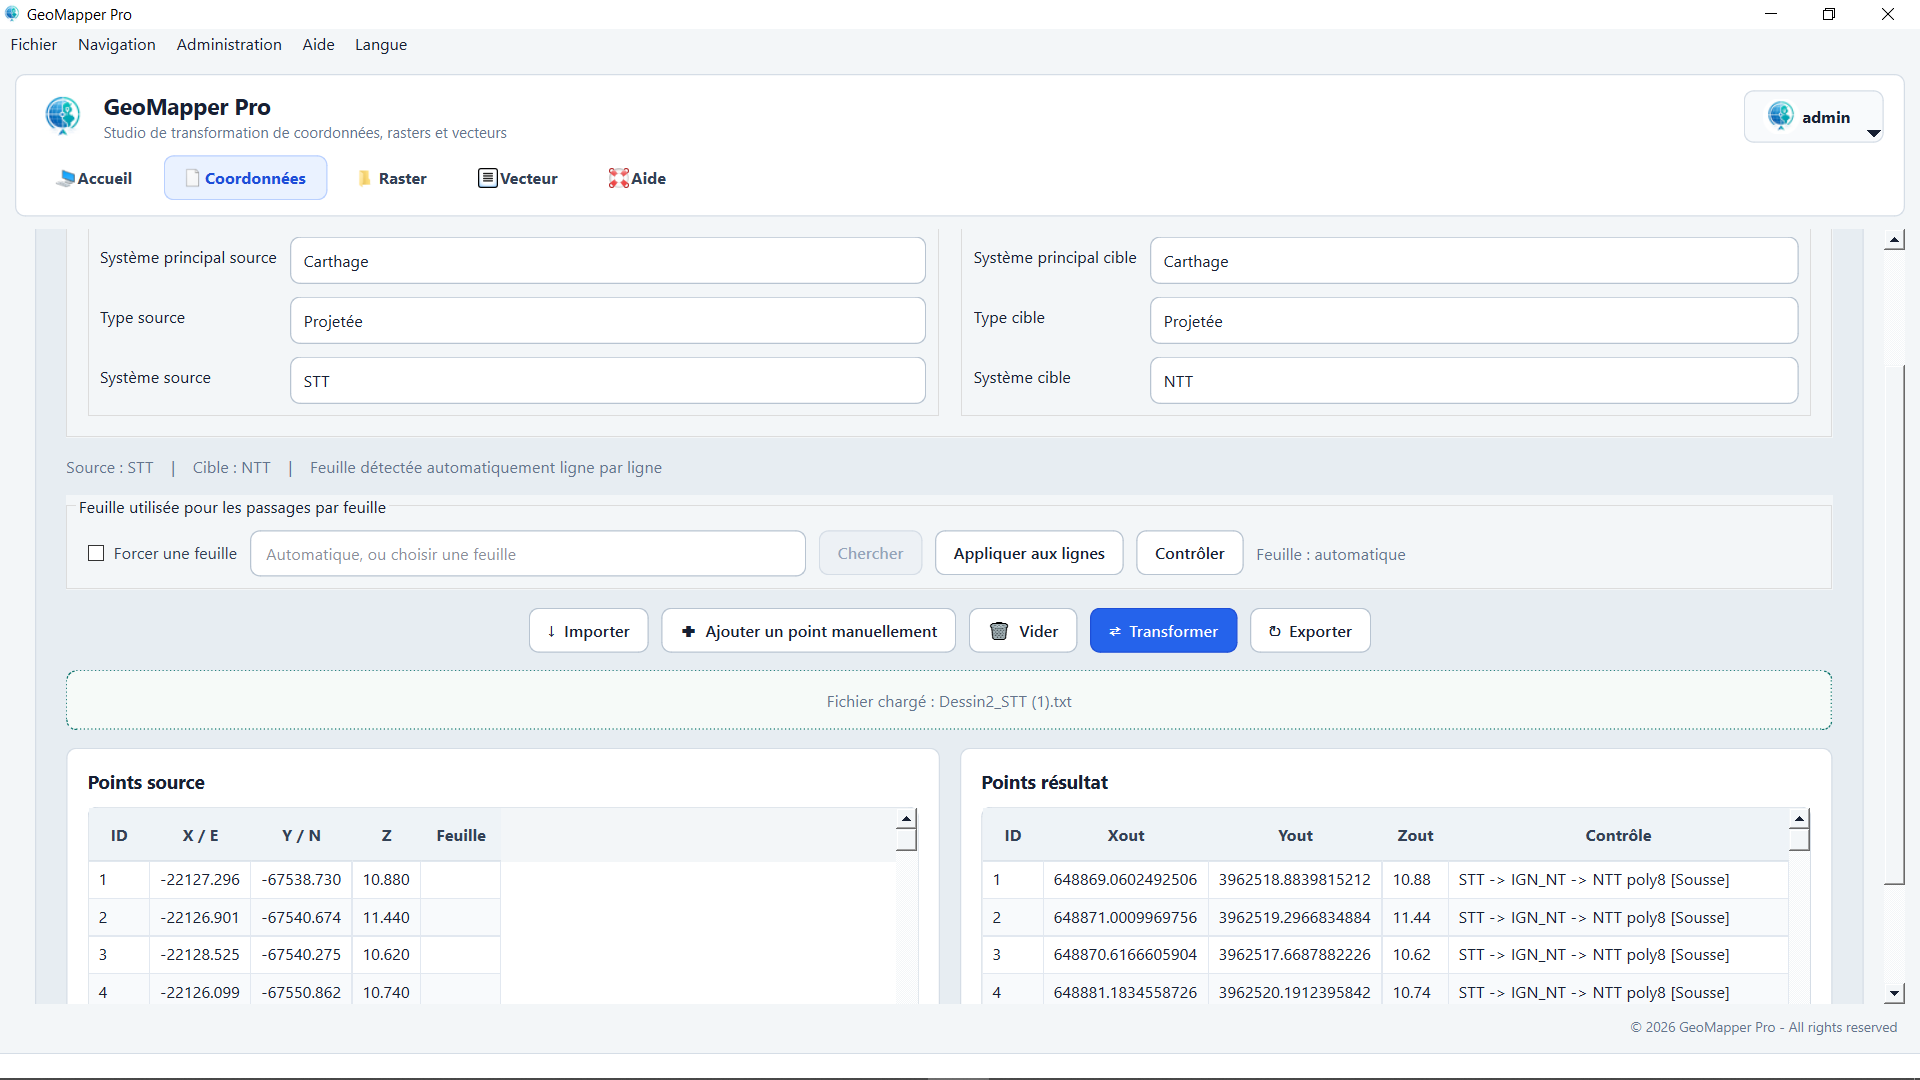This screenshot has height=1080, width=1920.
Task: Click the Importer button
Action: (588, 631)
